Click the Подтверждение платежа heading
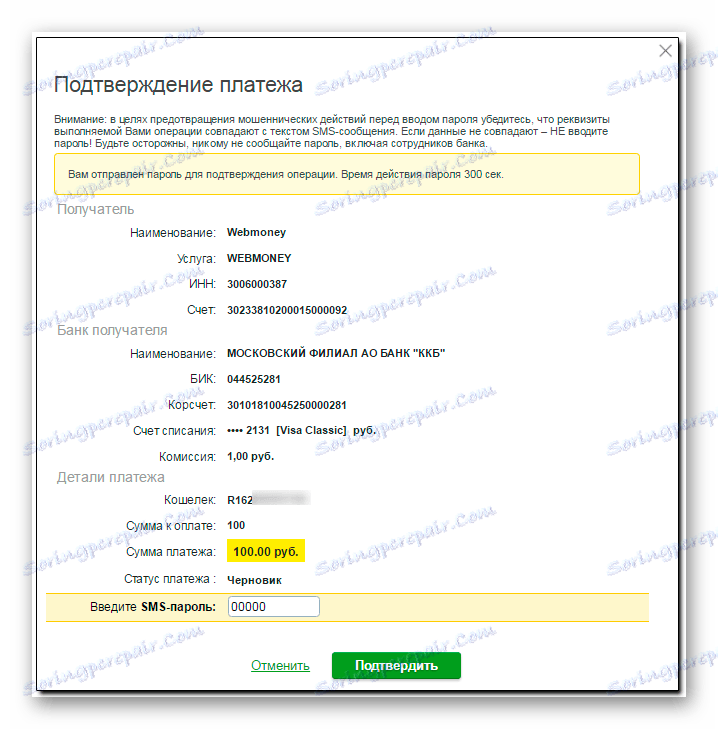 click(x=178, y=86)
